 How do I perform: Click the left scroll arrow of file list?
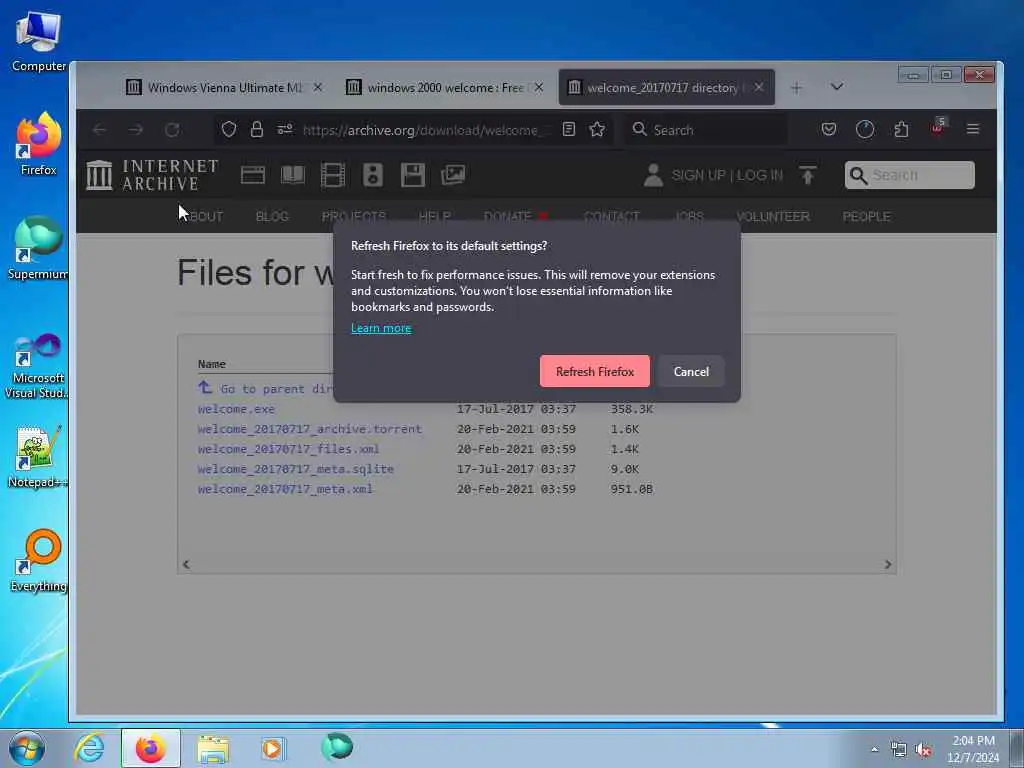tap(186, 564)
